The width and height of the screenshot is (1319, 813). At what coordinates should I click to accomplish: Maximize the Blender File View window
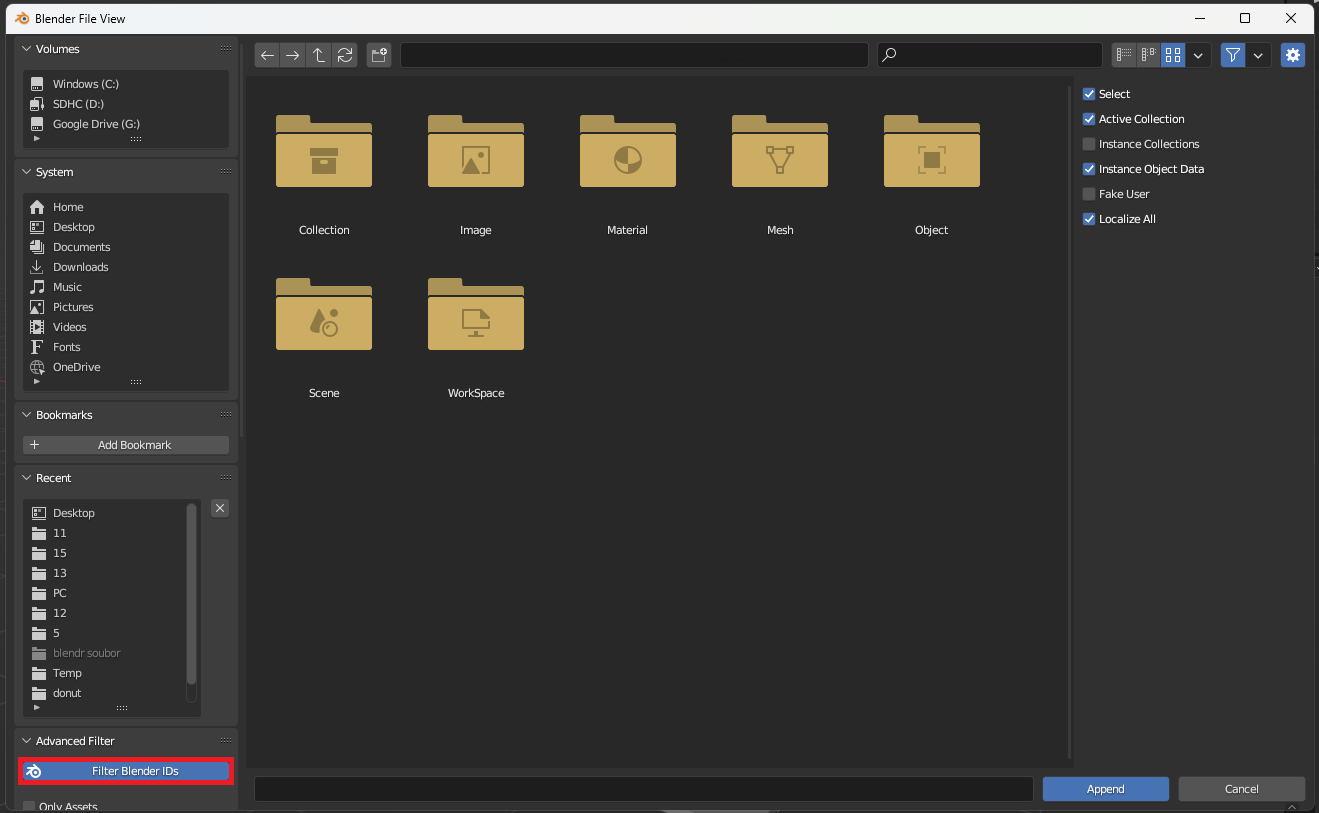tap(1245, 18)
